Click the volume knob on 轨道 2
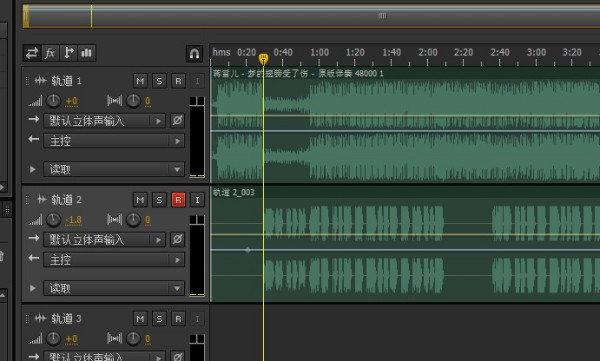 [x=53, y=220]
